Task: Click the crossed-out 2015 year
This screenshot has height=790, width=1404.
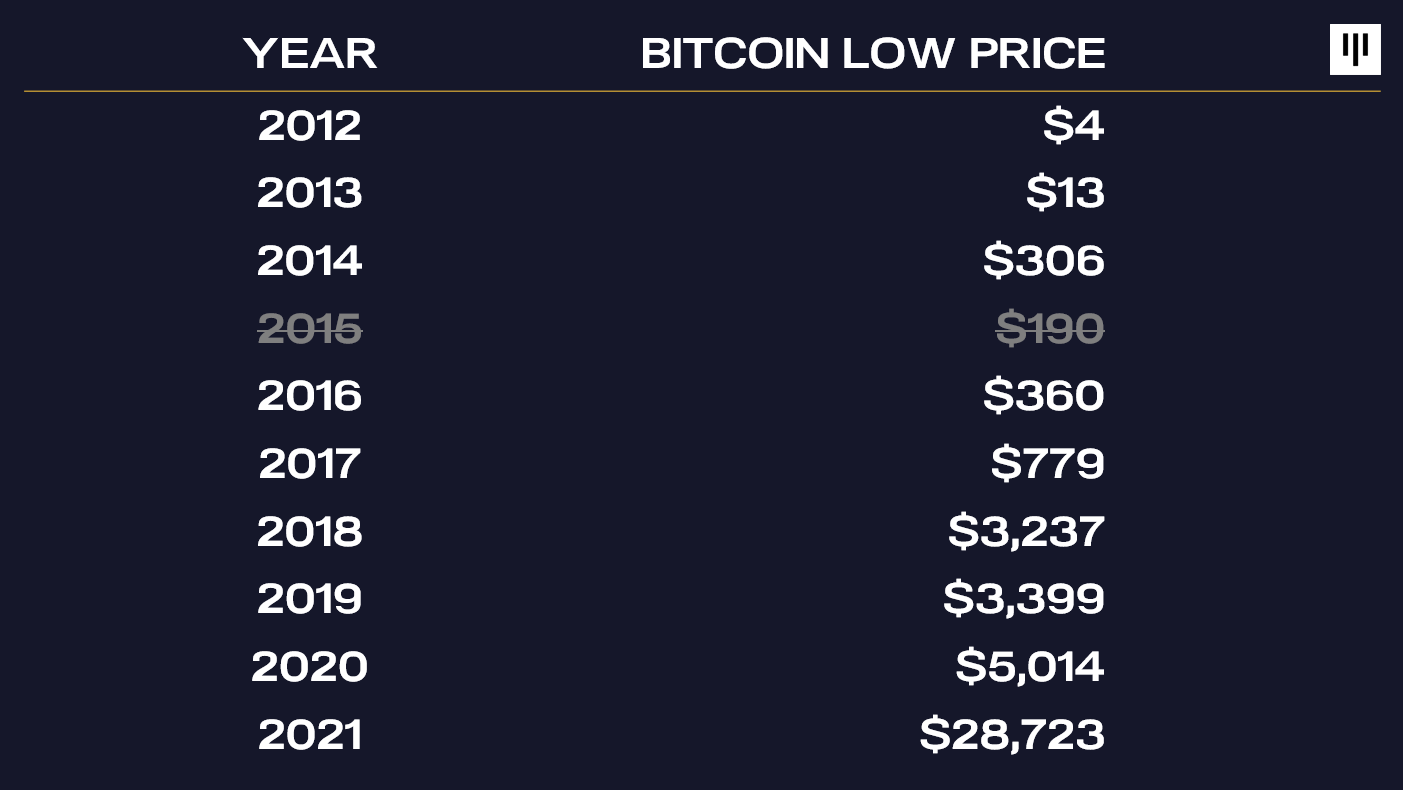Action: pyautogui.click(x=310, y=328)
